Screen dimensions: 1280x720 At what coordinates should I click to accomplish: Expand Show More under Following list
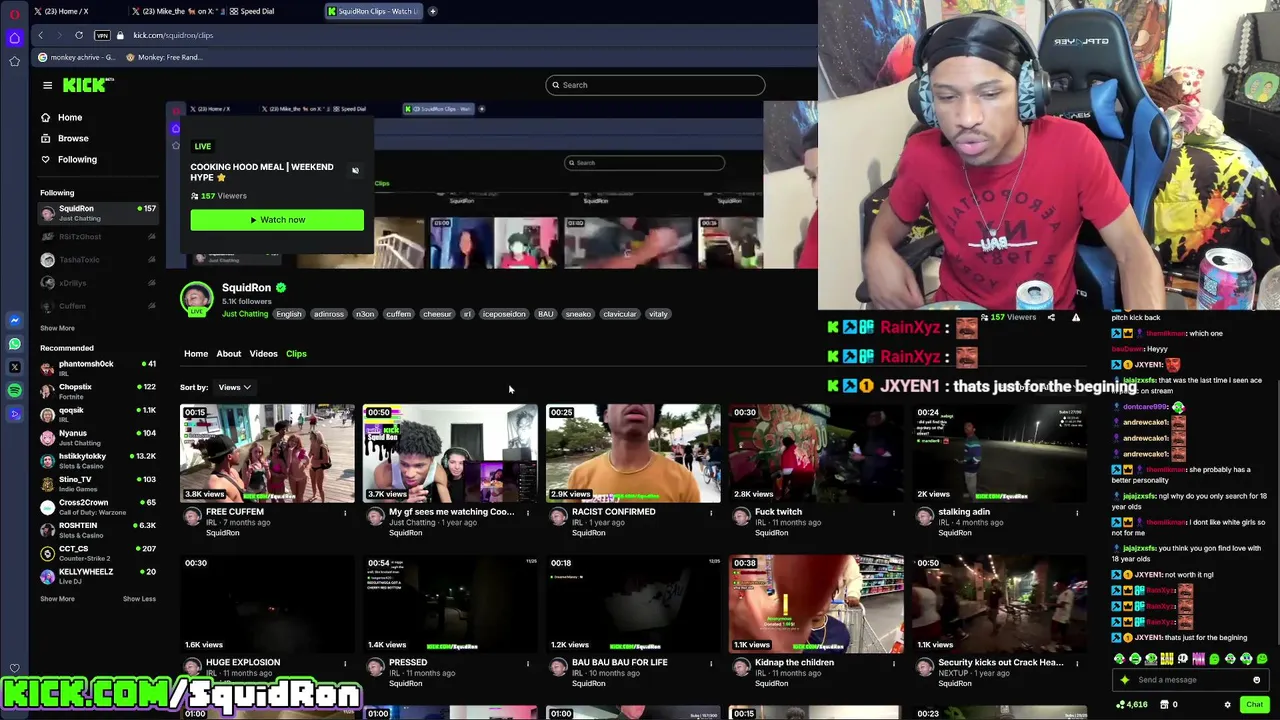click(x=57, y=328)
